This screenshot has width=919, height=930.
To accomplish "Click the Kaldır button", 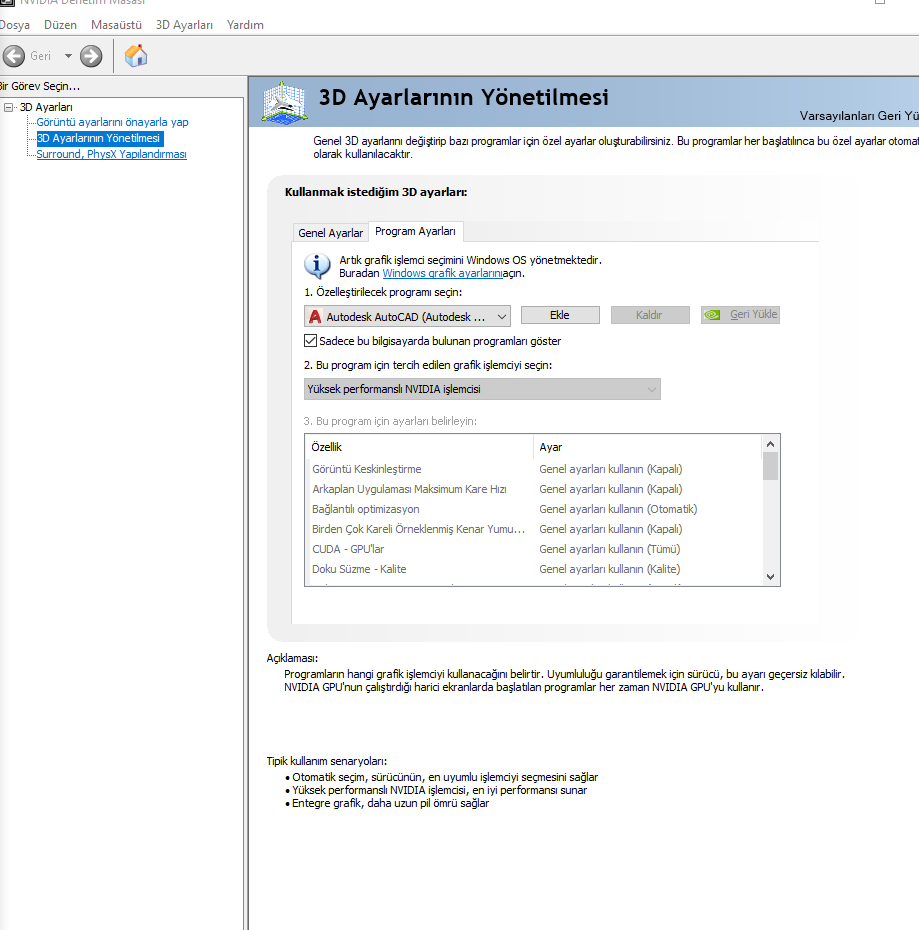I will click(650, 315).
